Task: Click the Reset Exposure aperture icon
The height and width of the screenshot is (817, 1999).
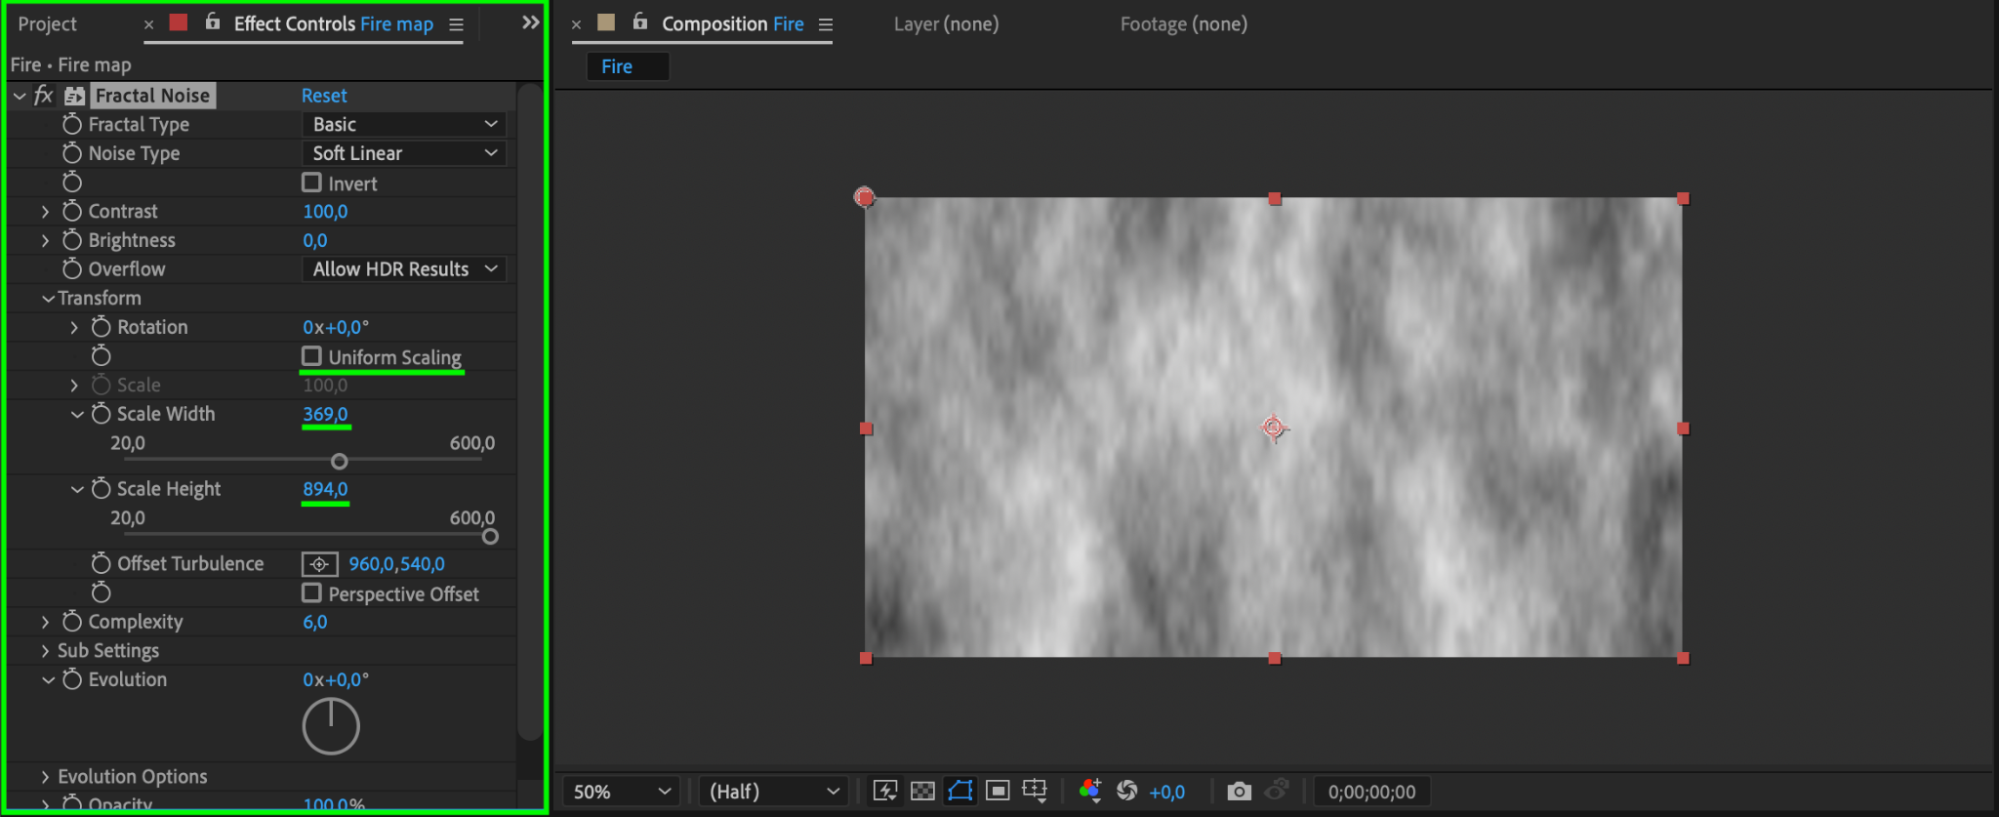Action: [x=1127, y=791]
